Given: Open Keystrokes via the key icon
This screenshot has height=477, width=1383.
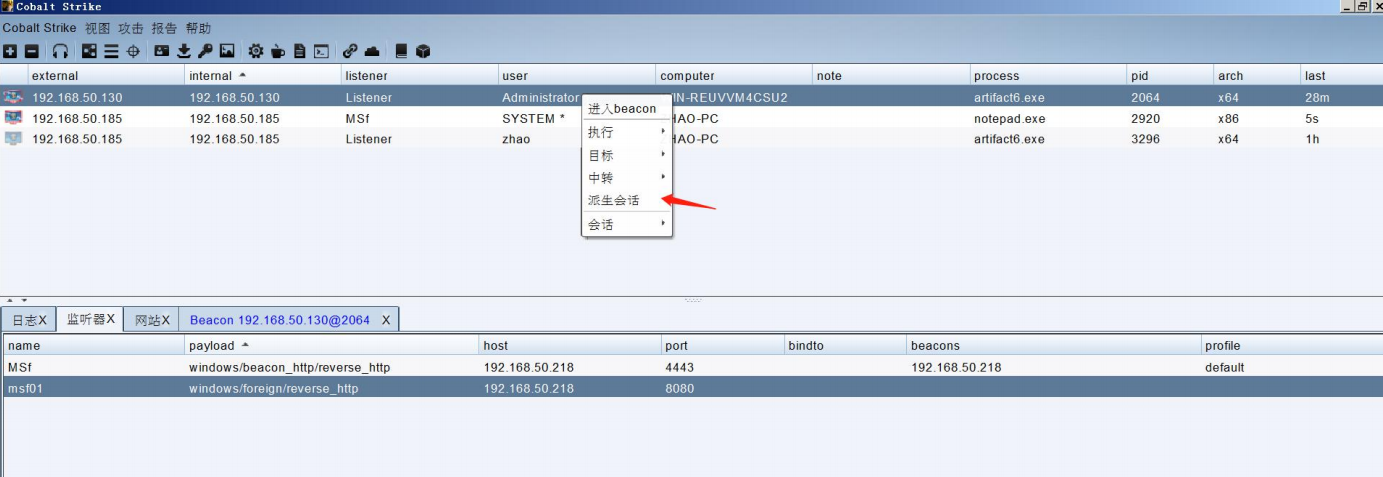Looking at the screenshot, I should 205,51.
